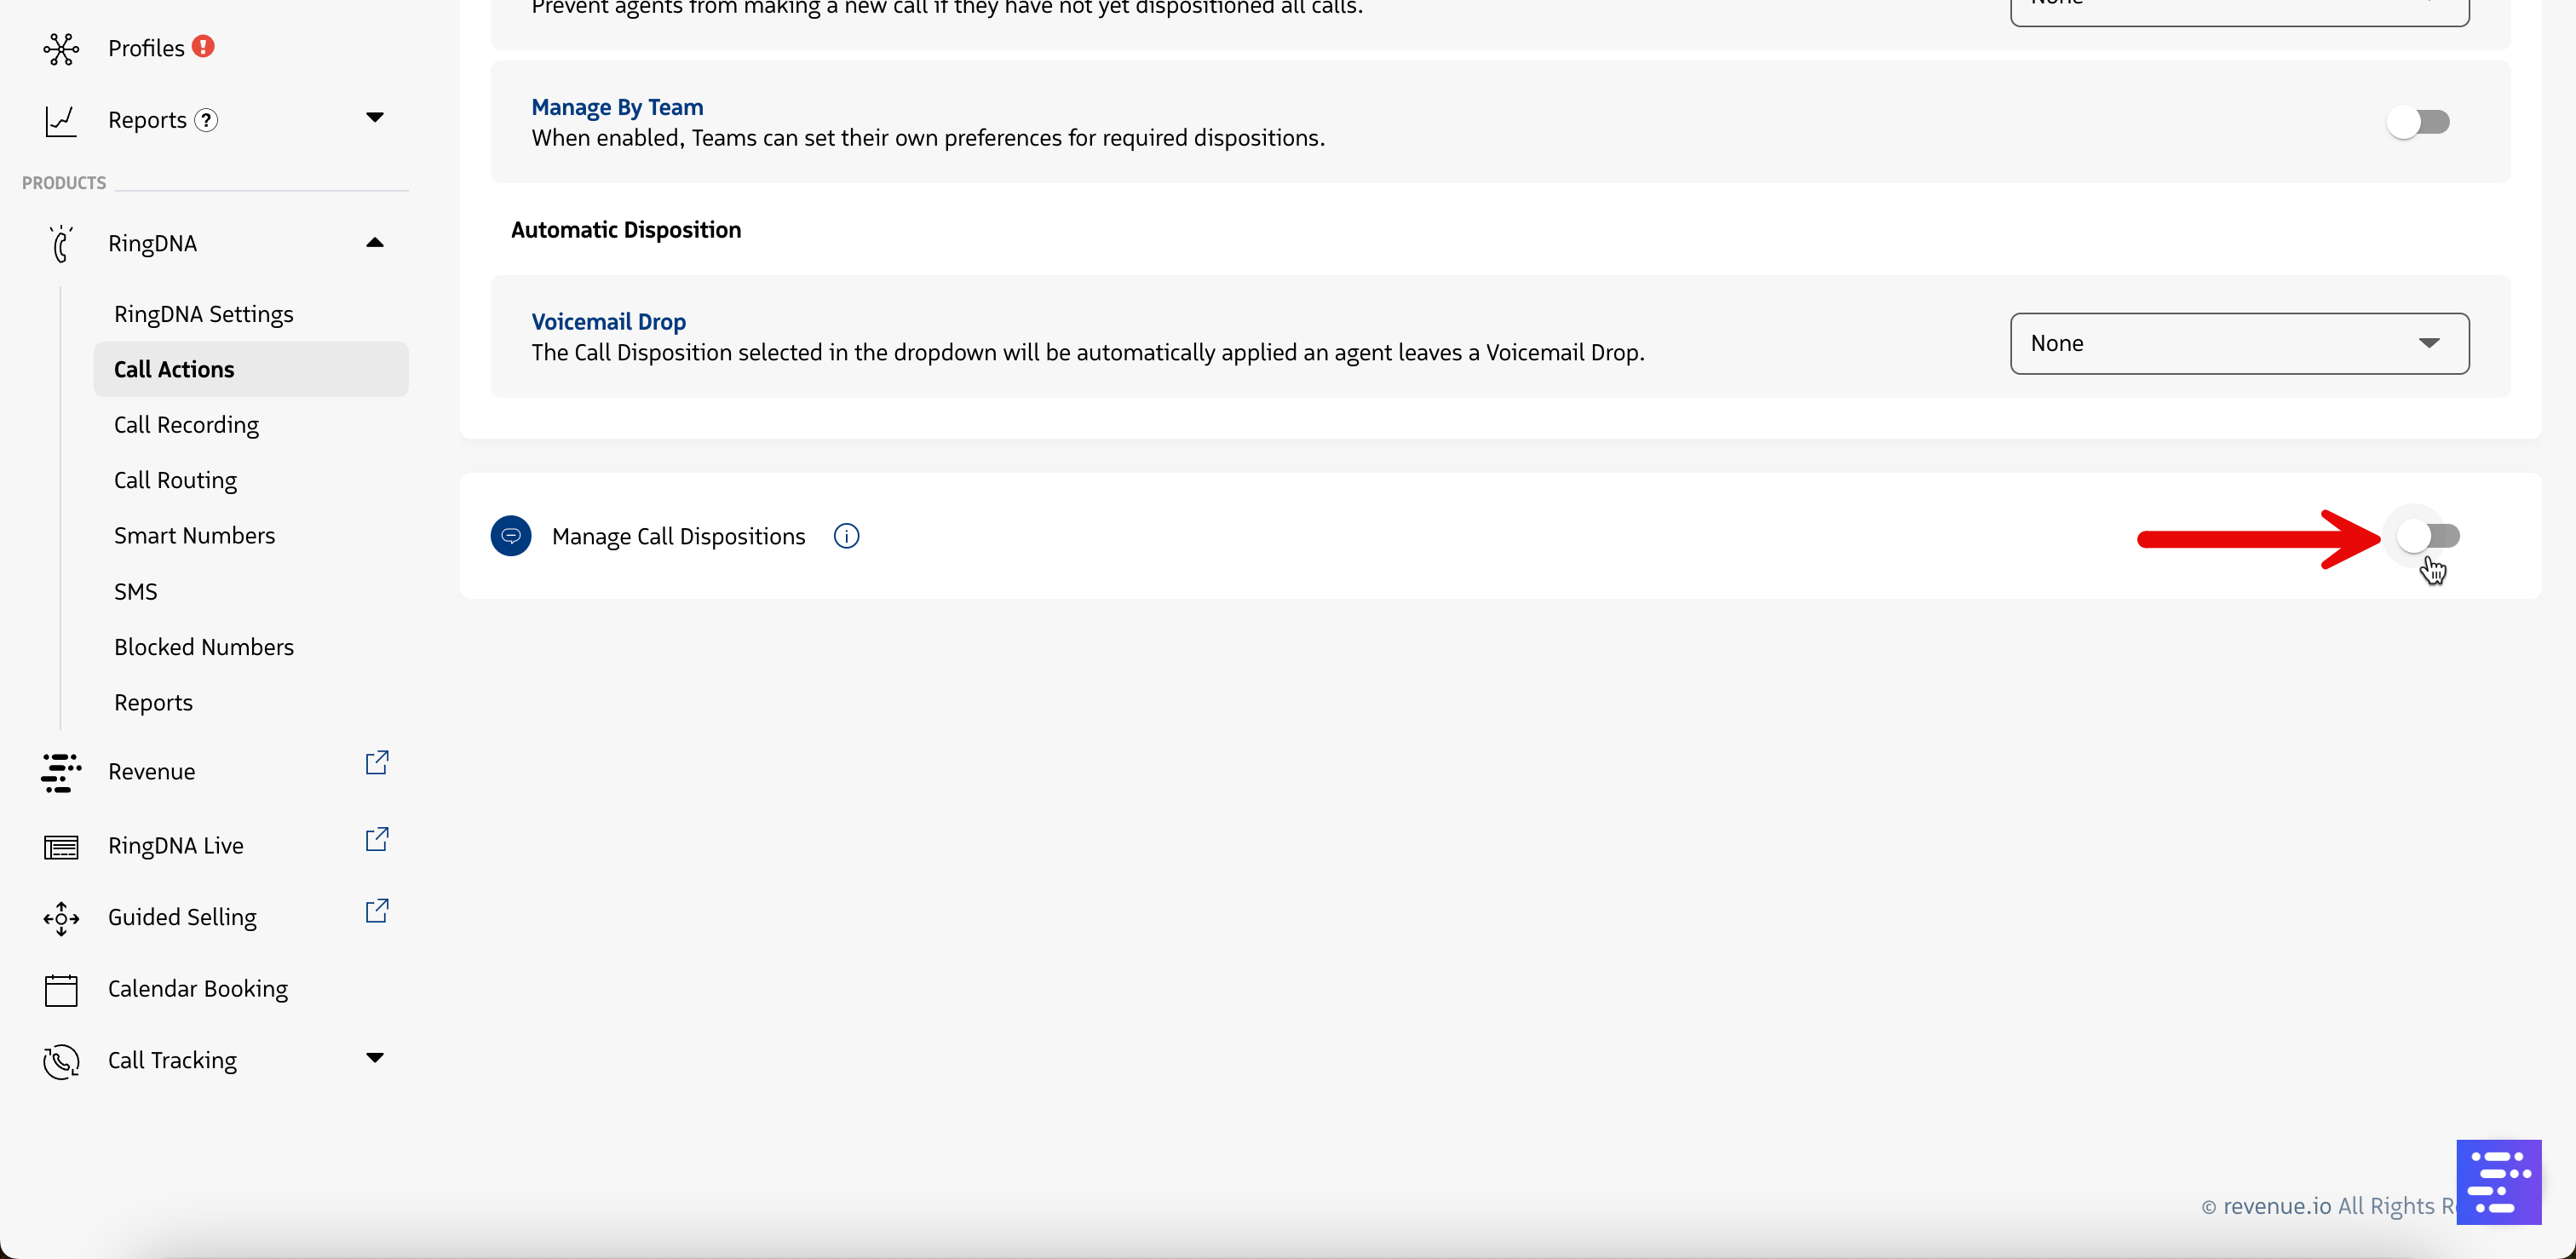Enable the Manage By Team toggle
Screen dimensions: 2576x1259
(x=2418, y=122)
